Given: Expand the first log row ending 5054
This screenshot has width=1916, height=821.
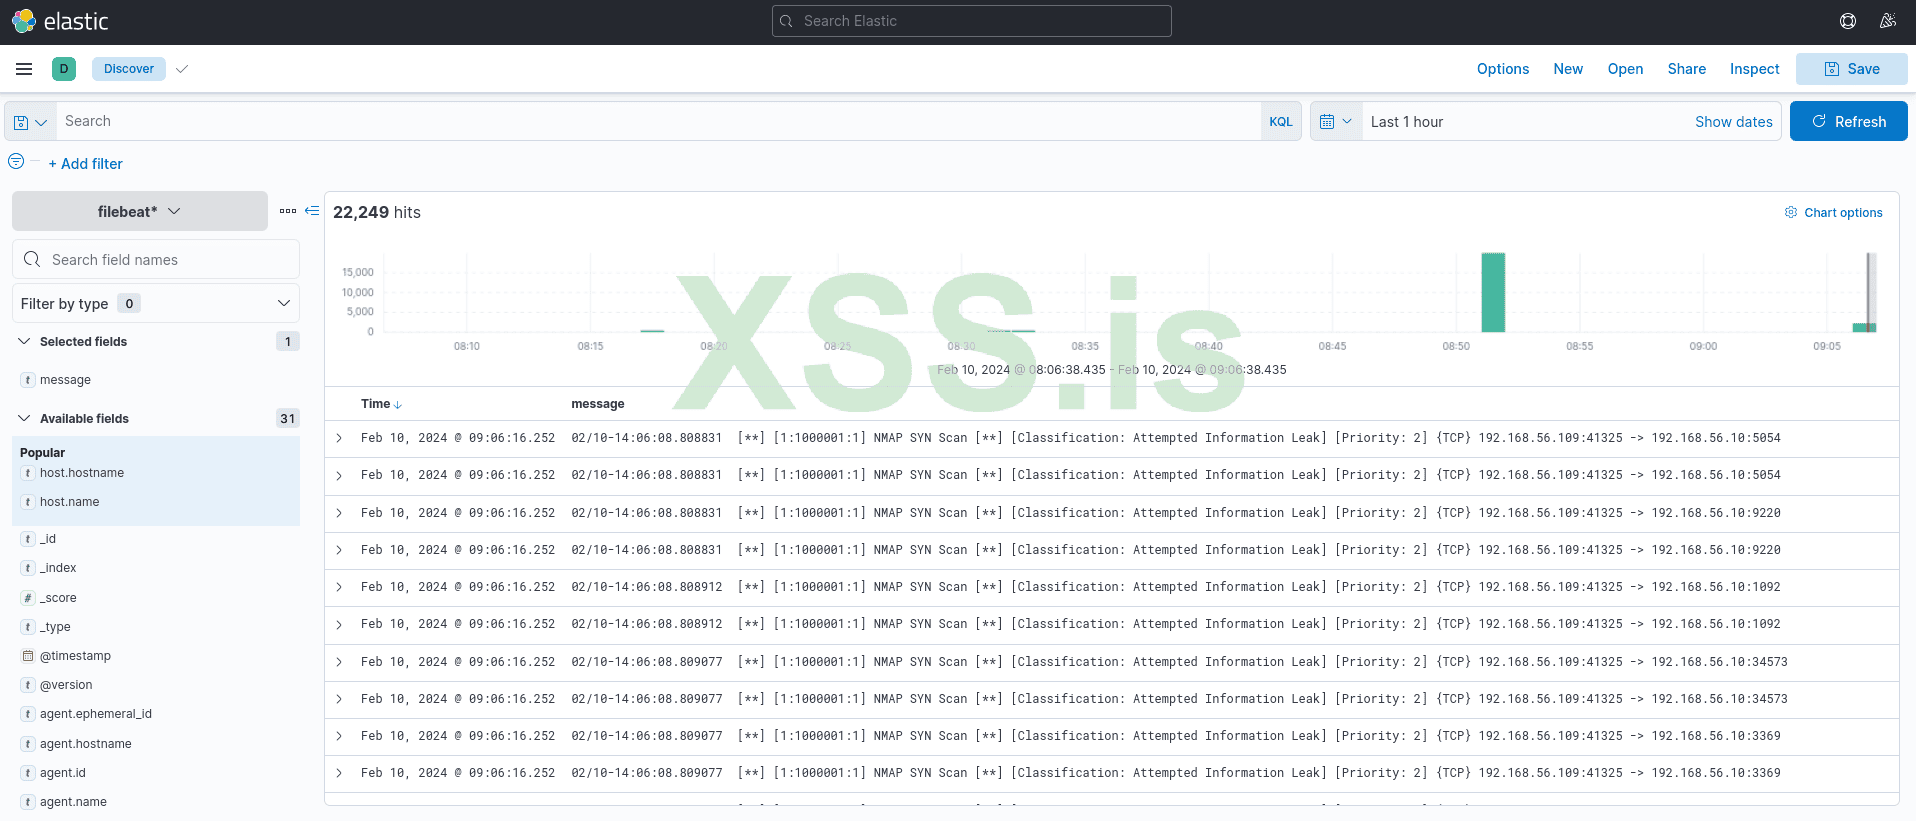Looking at the screenshot, I should tap(339, 438).
